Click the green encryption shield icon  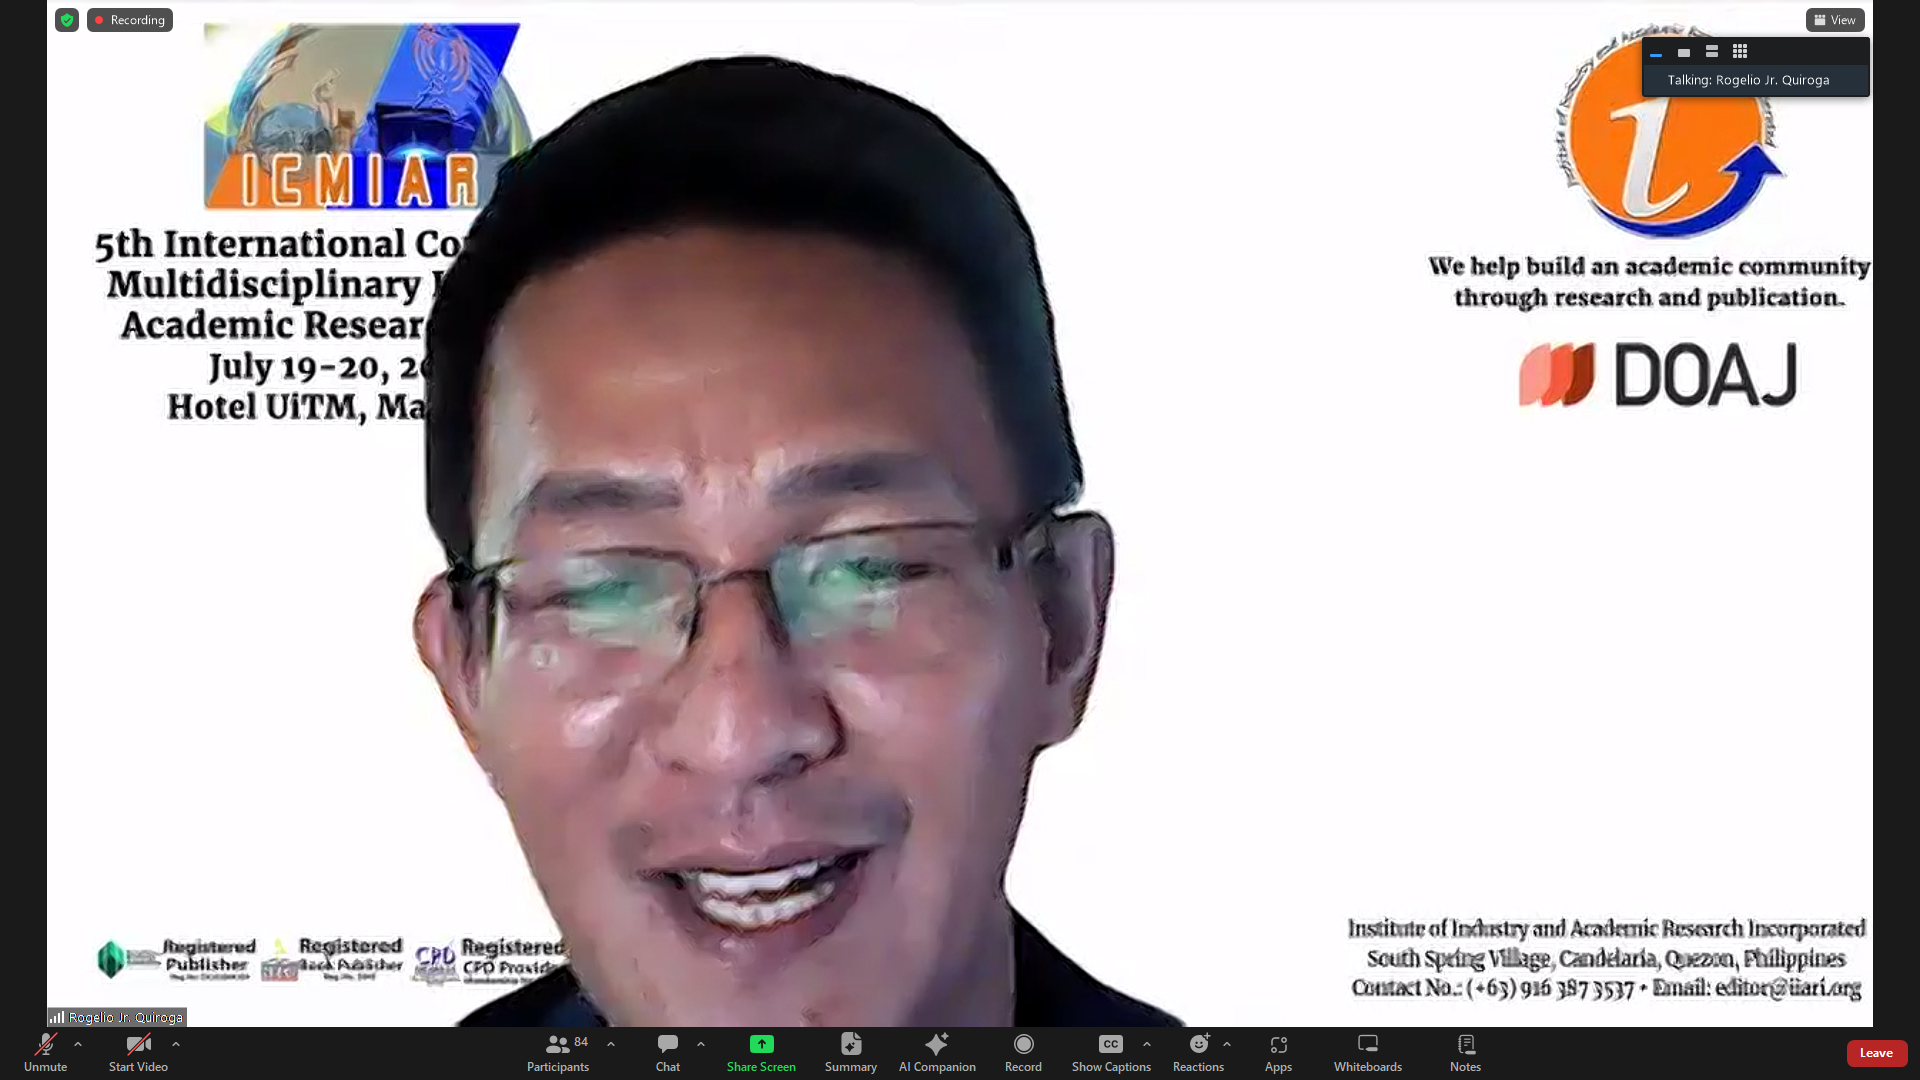pos(67,20)
